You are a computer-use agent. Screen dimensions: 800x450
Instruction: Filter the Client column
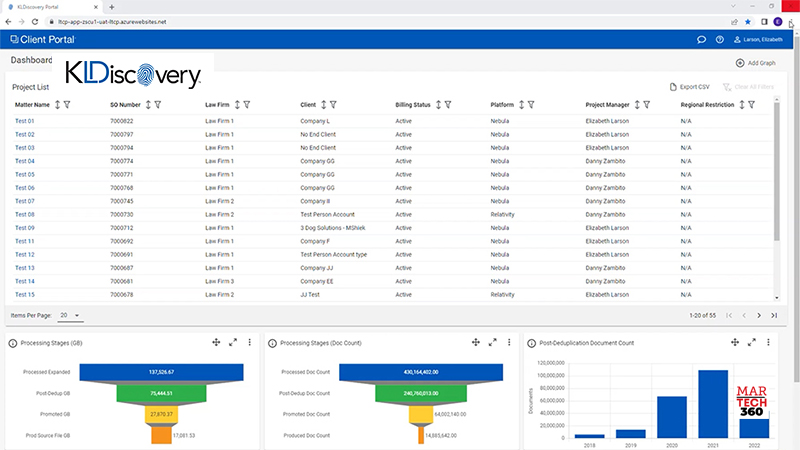[333, 105]
